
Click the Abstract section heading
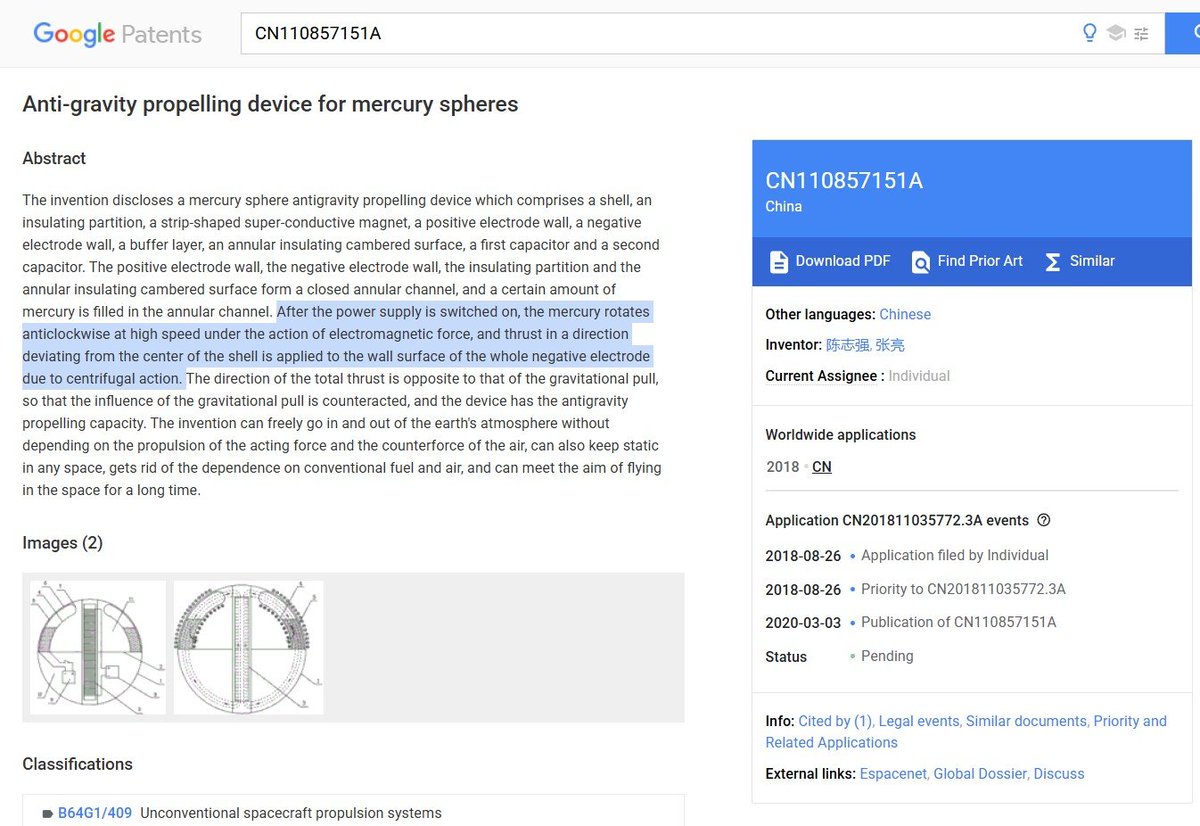[x=54, y=158]
